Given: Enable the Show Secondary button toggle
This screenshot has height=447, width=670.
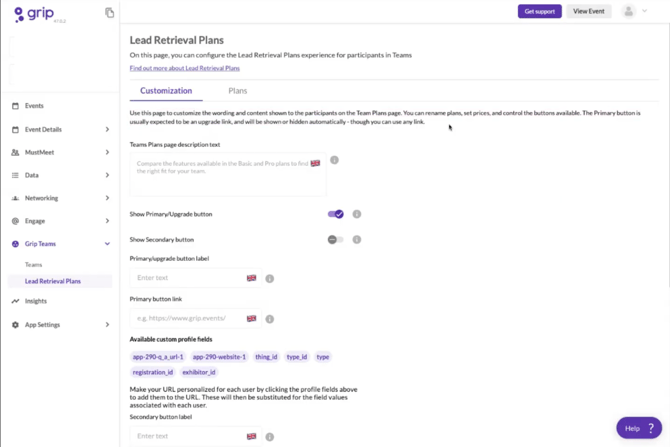Looking at the screenshot, I should point(336,240).
